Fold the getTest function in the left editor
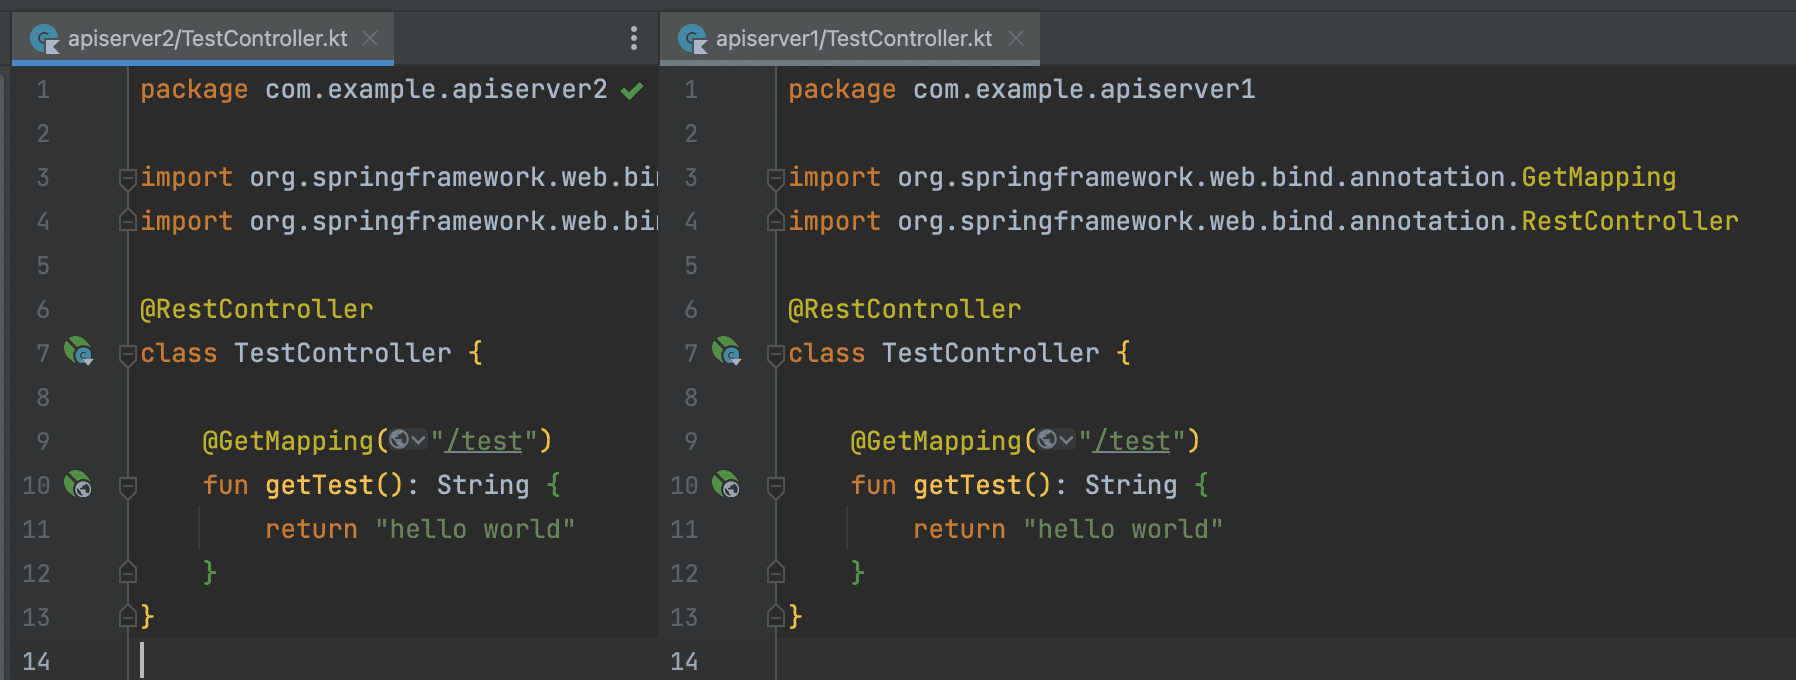This screenshot has height=680, width=1796. click(x=128, y=486)
